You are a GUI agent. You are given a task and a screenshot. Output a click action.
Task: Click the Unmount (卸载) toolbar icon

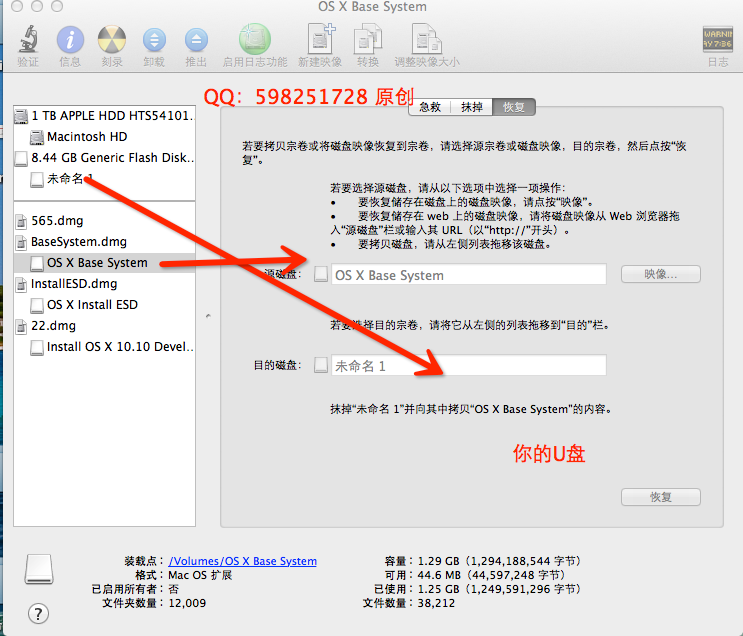(x=154, y=40)
